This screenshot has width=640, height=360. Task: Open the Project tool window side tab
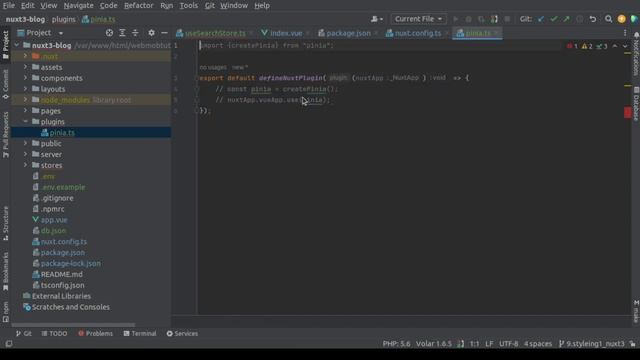pos(5,45)
